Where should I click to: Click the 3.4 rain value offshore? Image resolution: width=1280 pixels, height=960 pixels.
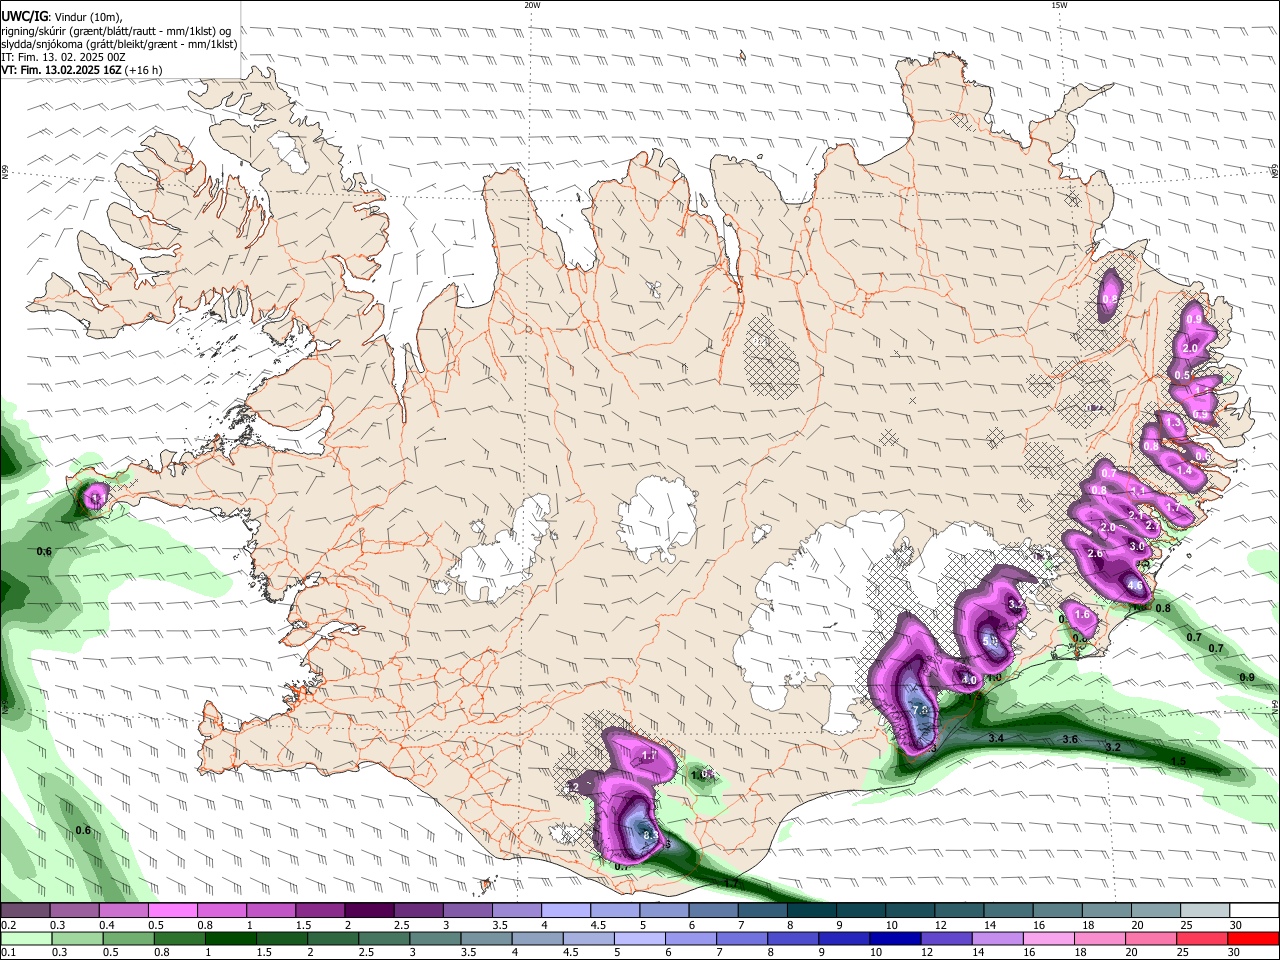coord(996,738)
